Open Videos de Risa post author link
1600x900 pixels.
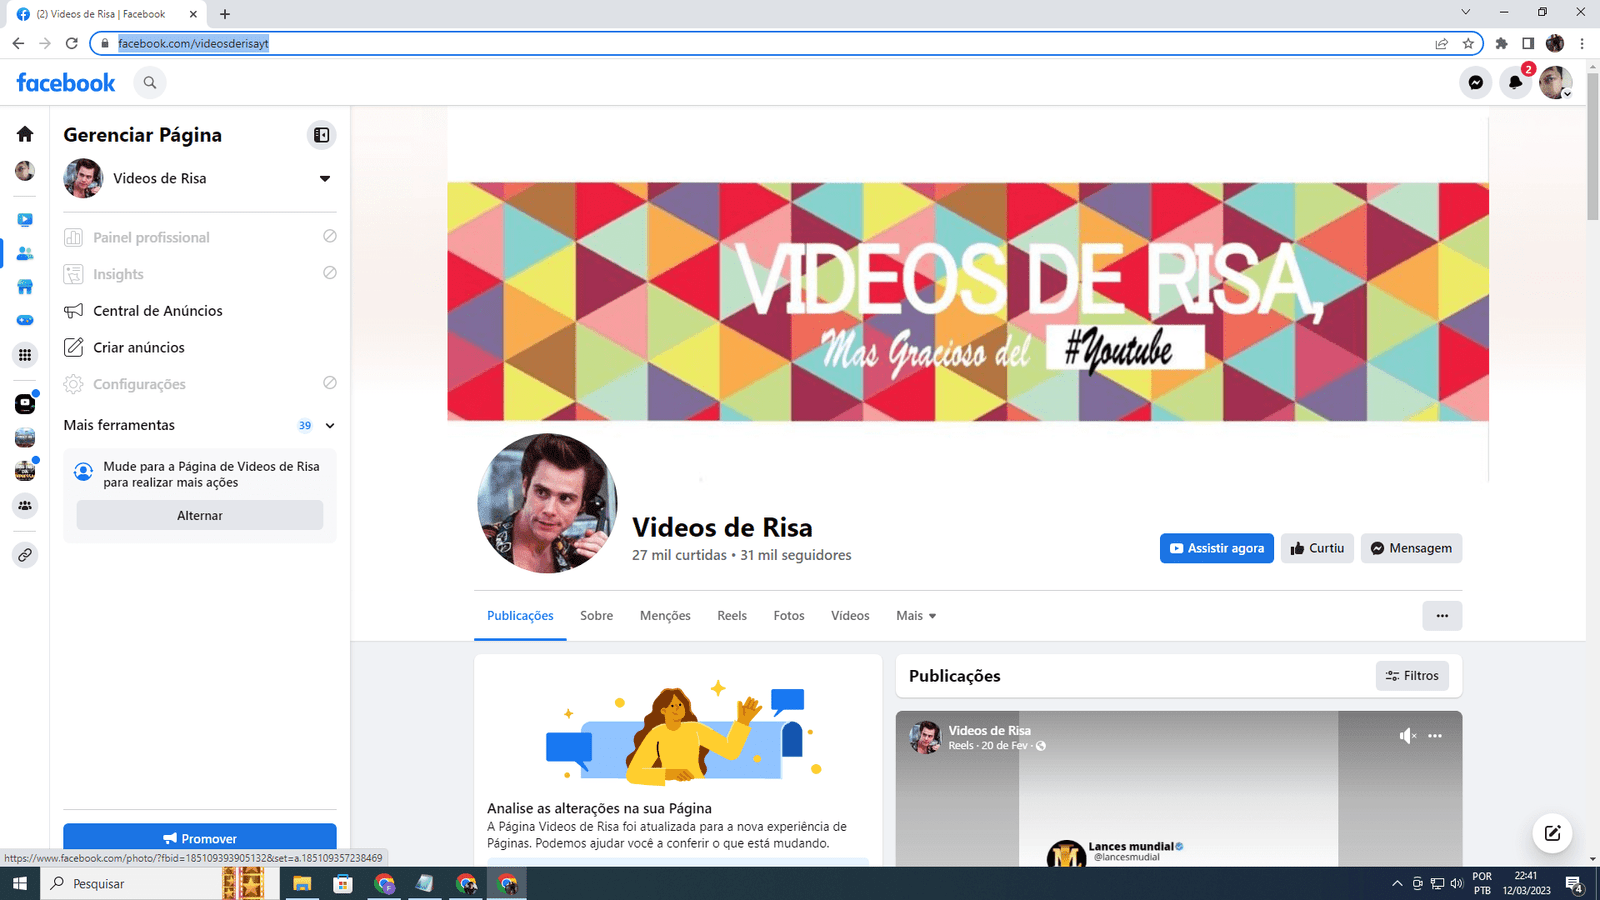[989, 731]
